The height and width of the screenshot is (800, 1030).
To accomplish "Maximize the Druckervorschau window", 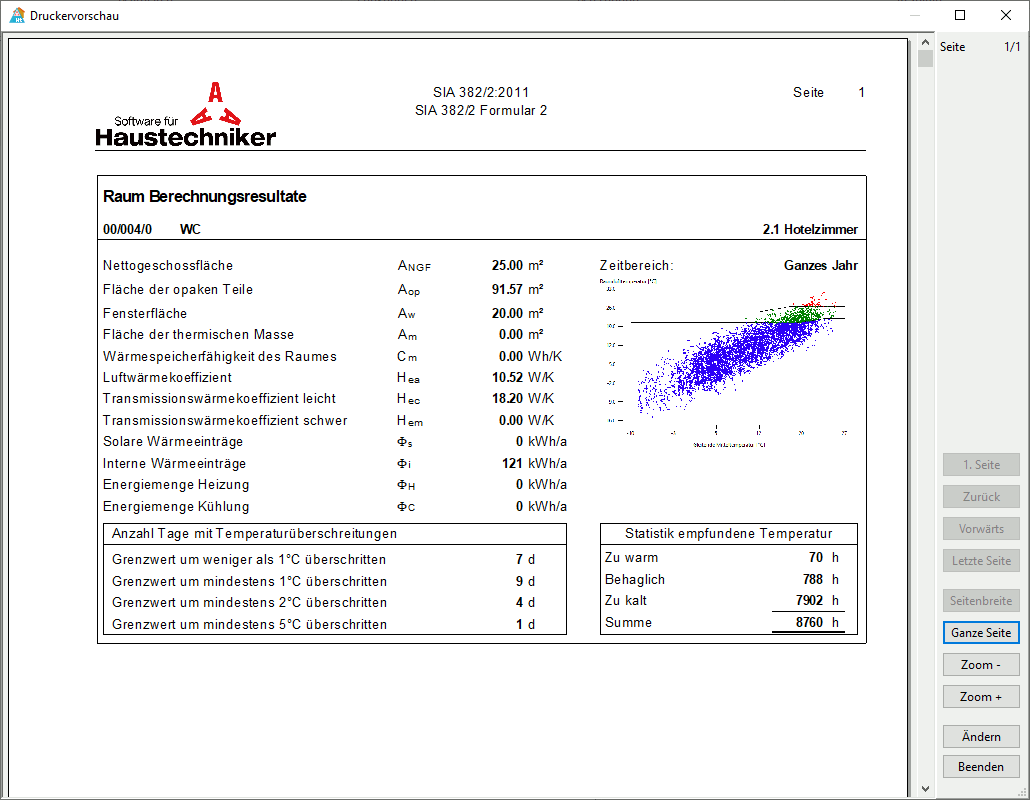I will tap(960, 15).
